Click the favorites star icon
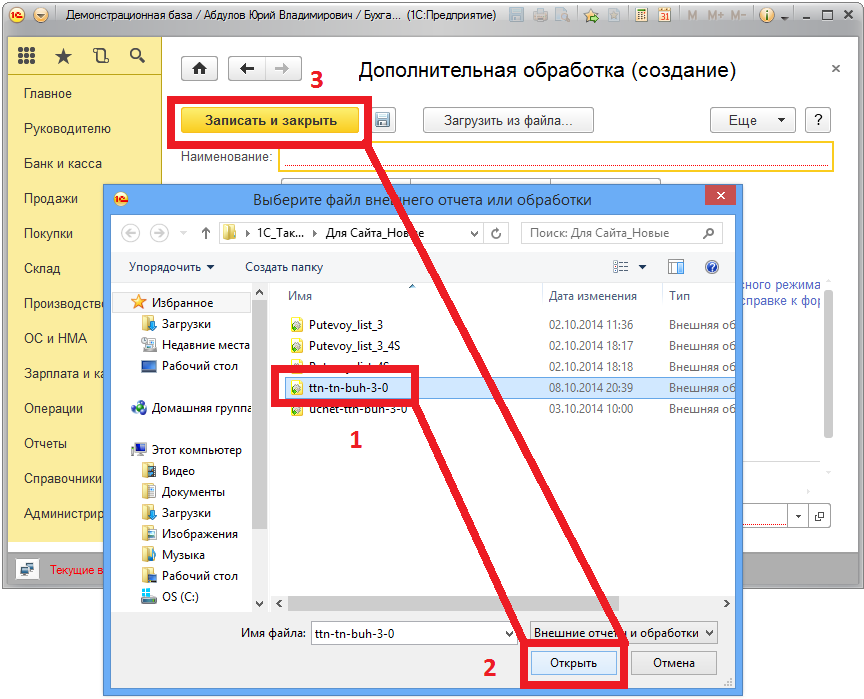Image resolution: width=864 pixels, height=699 pixels. (x=63, y=57)
